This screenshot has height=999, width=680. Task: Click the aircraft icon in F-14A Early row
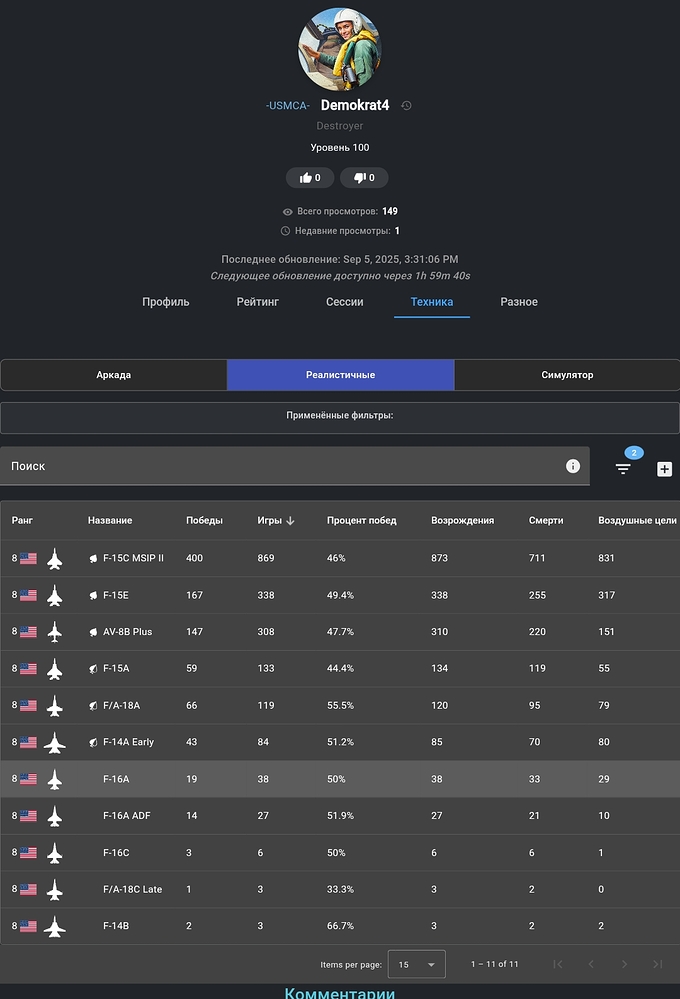[55, 743]
